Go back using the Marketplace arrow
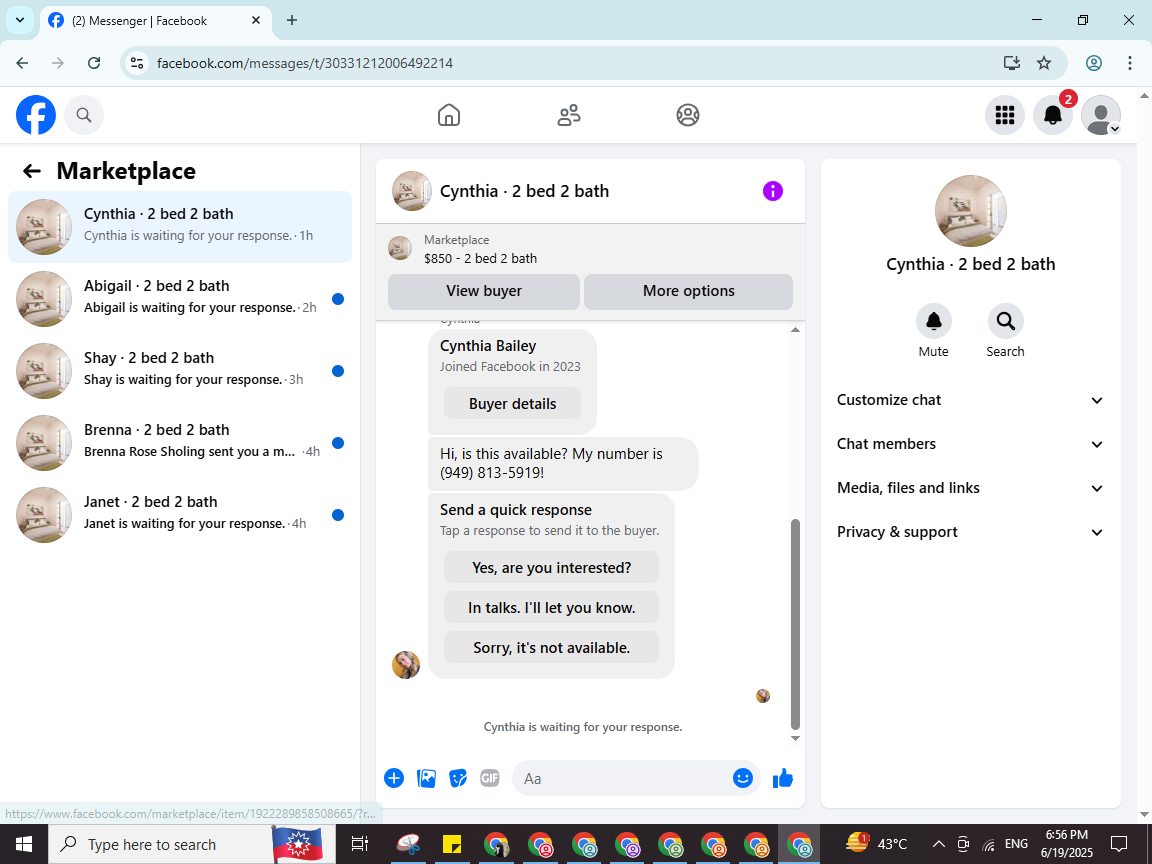The width and height of the screenshot is (1152, 864). [32, 171]
